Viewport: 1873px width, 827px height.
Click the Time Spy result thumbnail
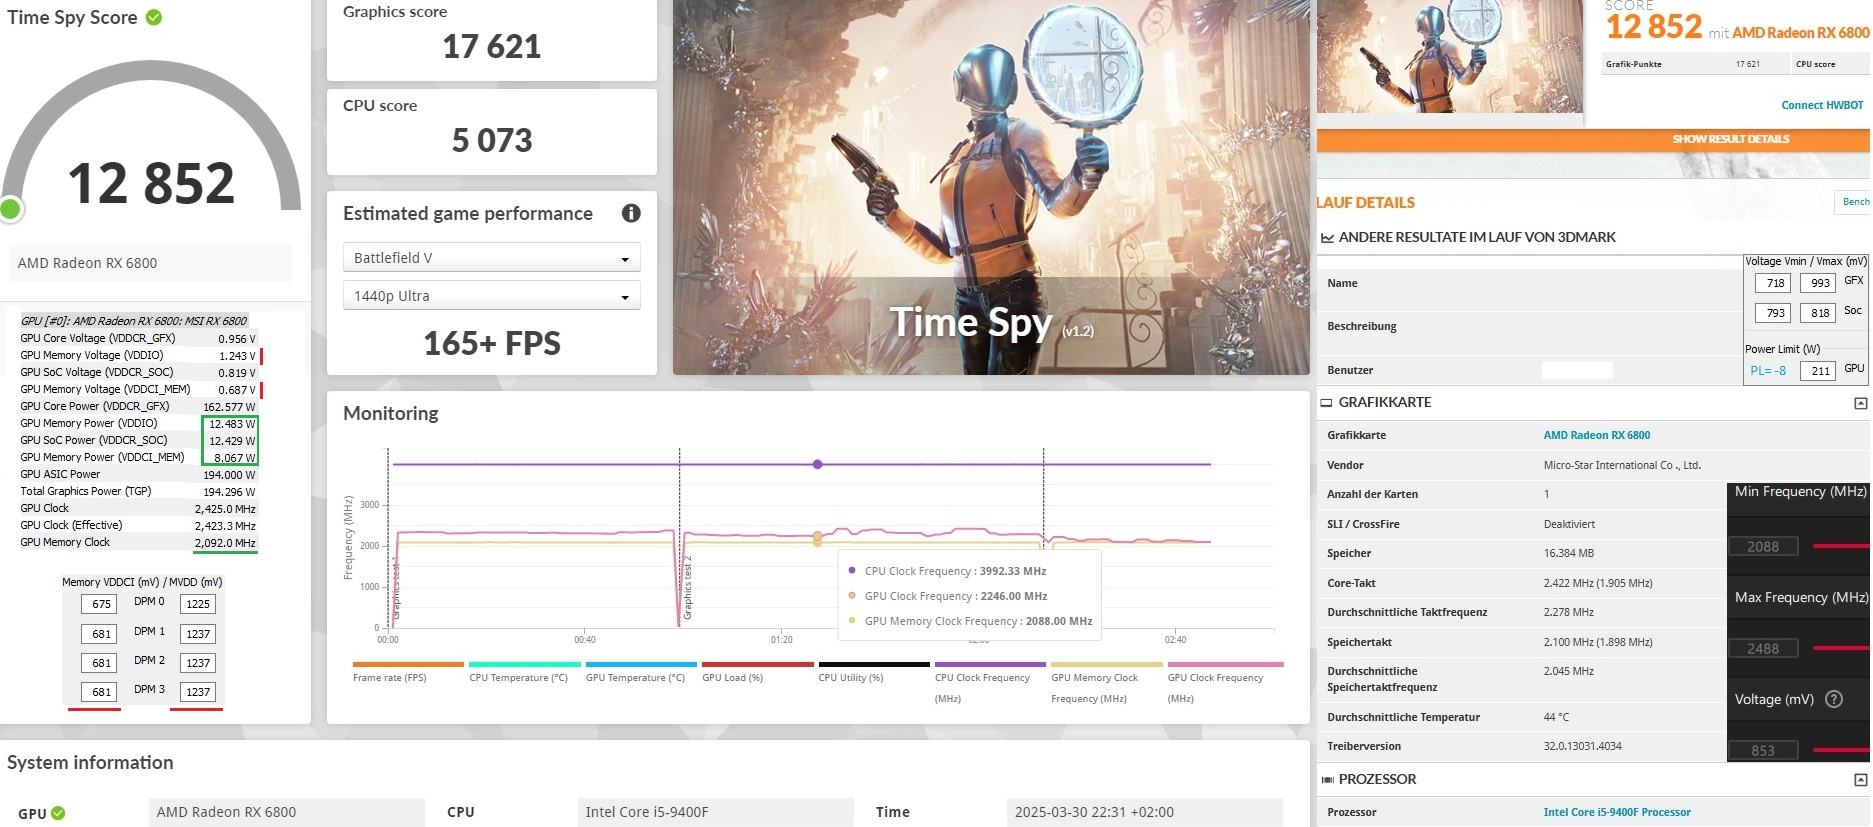click(x=1449, y=56)
